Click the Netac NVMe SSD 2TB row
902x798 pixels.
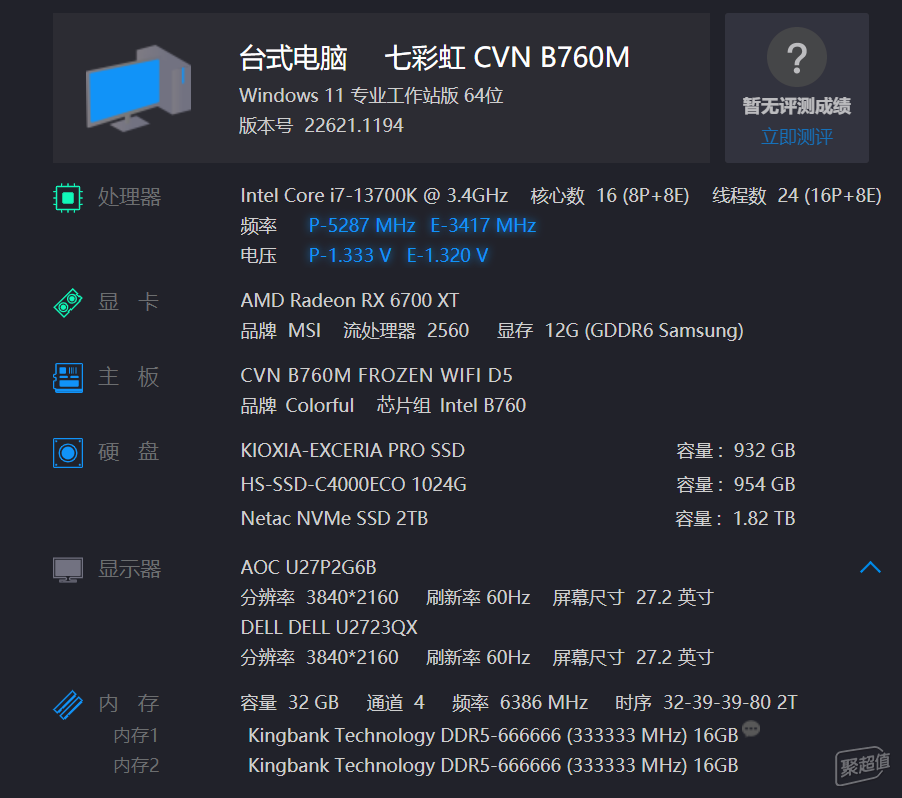point(334,518)
